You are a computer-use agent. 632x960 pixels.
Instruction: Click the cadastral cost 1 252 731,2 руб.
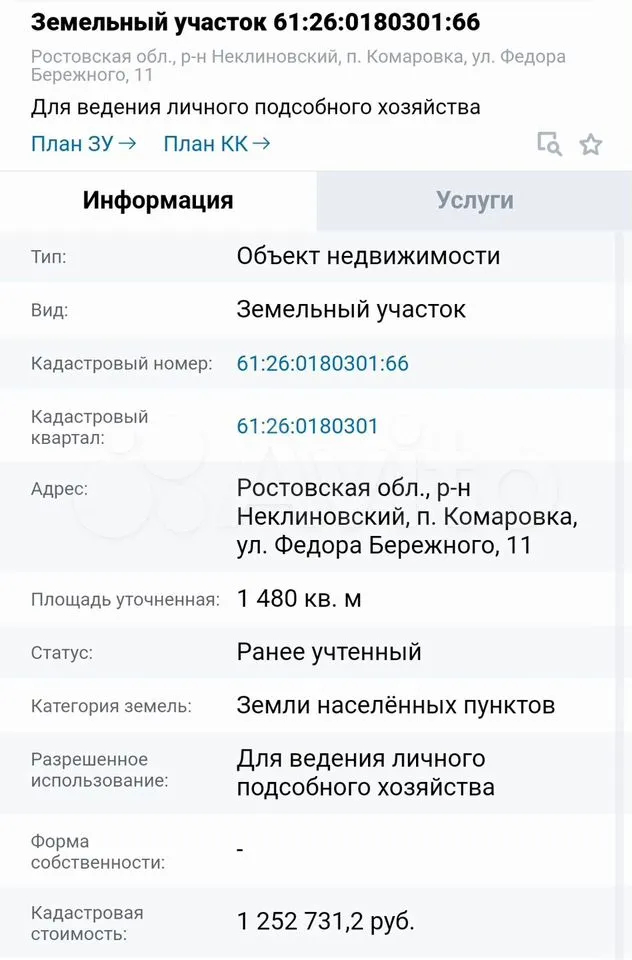point(326,921)
